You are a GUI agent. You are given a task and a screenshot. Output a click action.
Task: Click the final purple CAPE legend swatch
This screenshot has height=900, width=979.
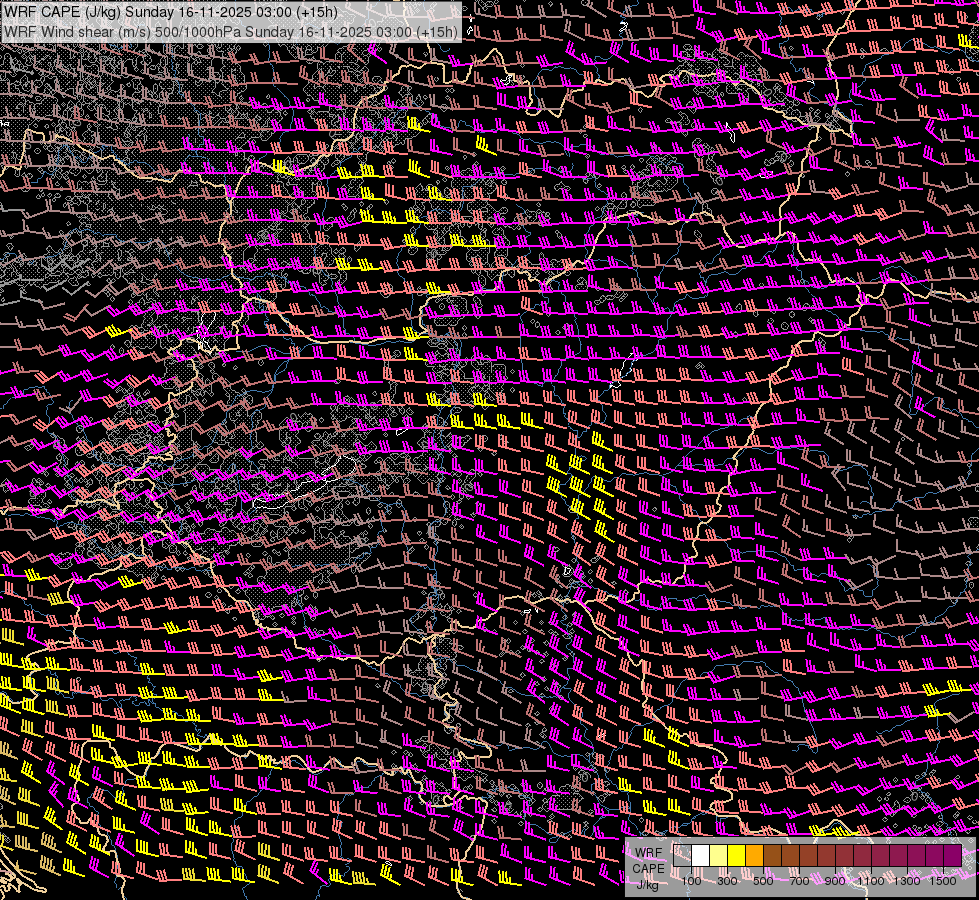953,856
